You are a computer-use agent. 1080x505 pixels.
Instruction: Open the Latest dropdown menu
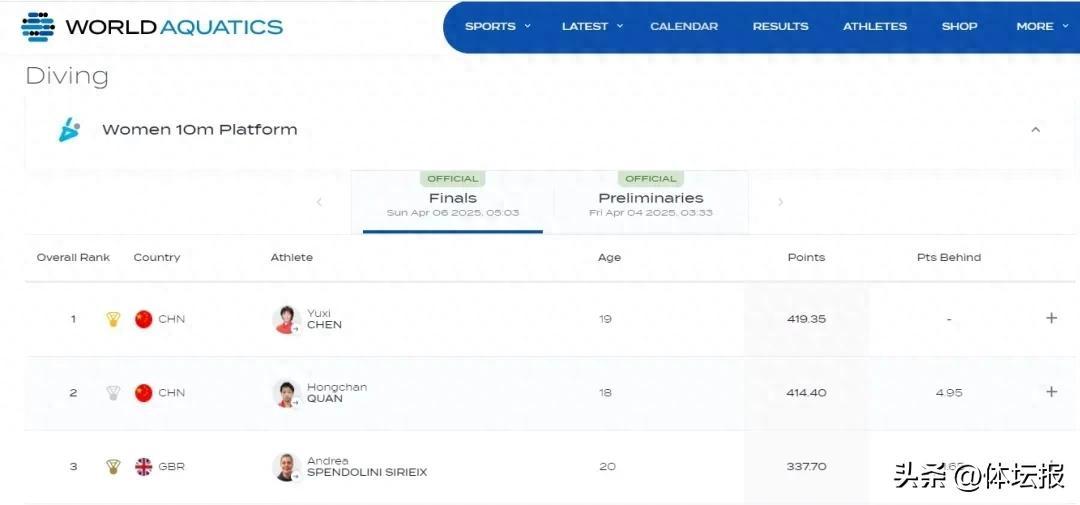click(x=592, y=26)
